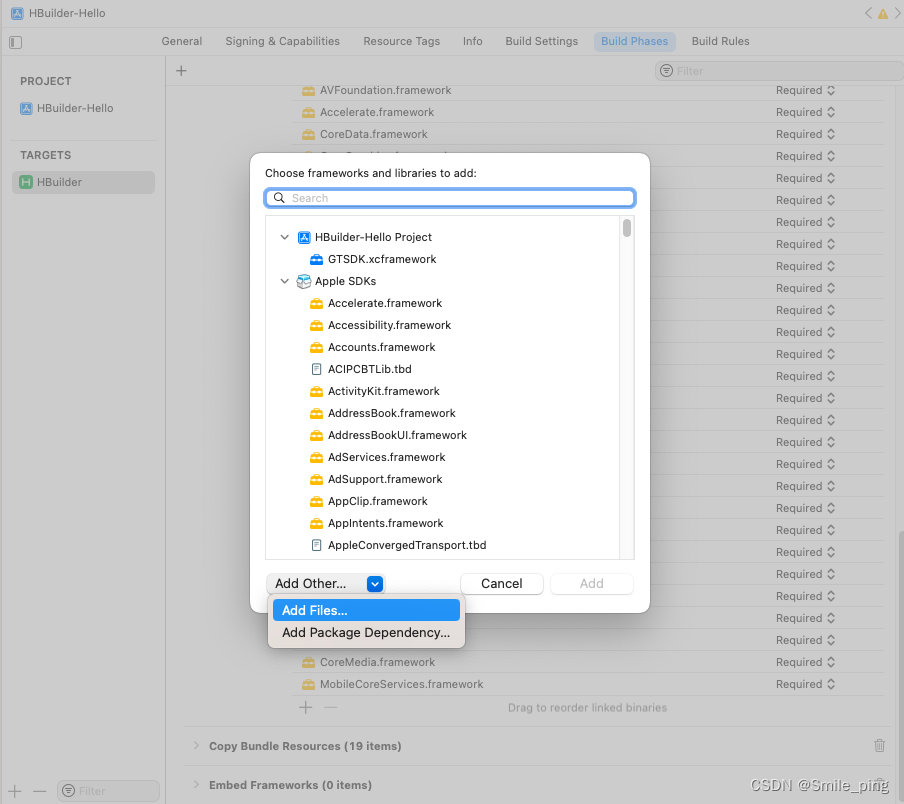Click into the frameworks Search field
Image resolution: width=904 pixels, height=804 pixels.
click(x=450, y=198)
